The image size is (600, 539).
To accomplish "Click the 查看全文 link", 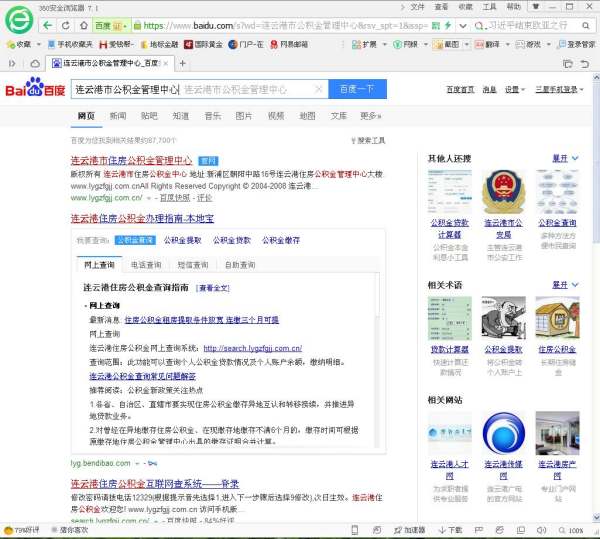I will coord(213,288).
